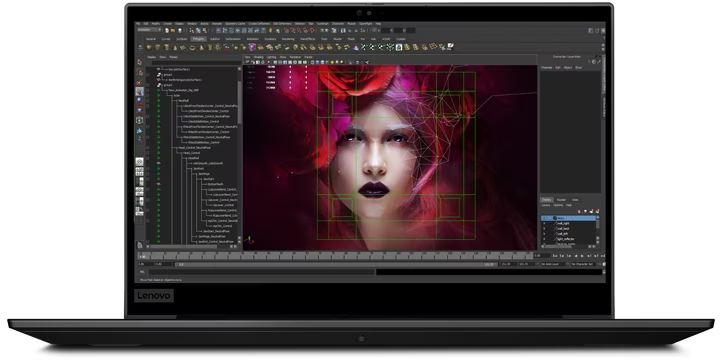Click the create new layer icon
This screenshot has height=360, width=720.
point(591,211)
